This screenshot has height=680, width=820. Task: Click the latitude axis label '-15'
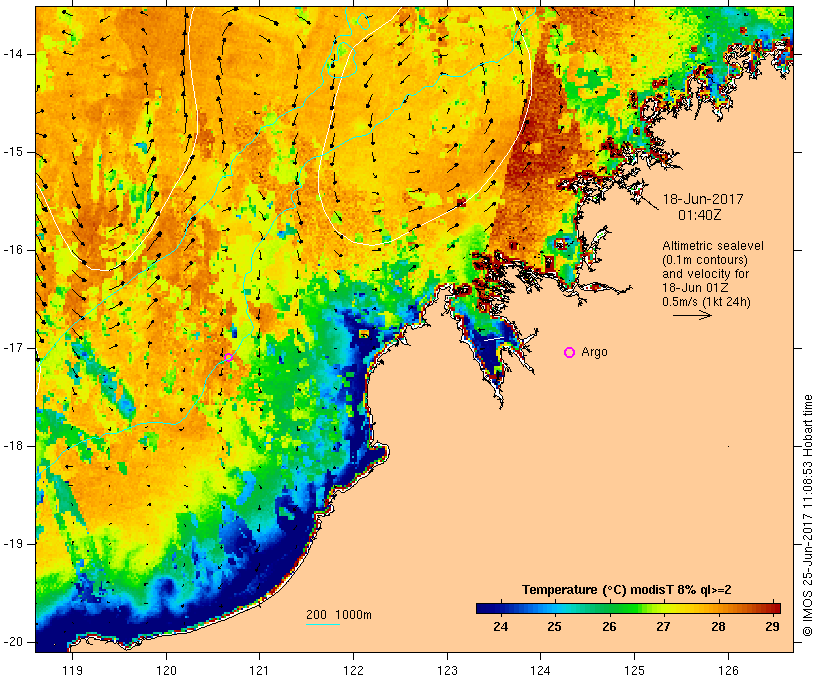coord(13,152)
